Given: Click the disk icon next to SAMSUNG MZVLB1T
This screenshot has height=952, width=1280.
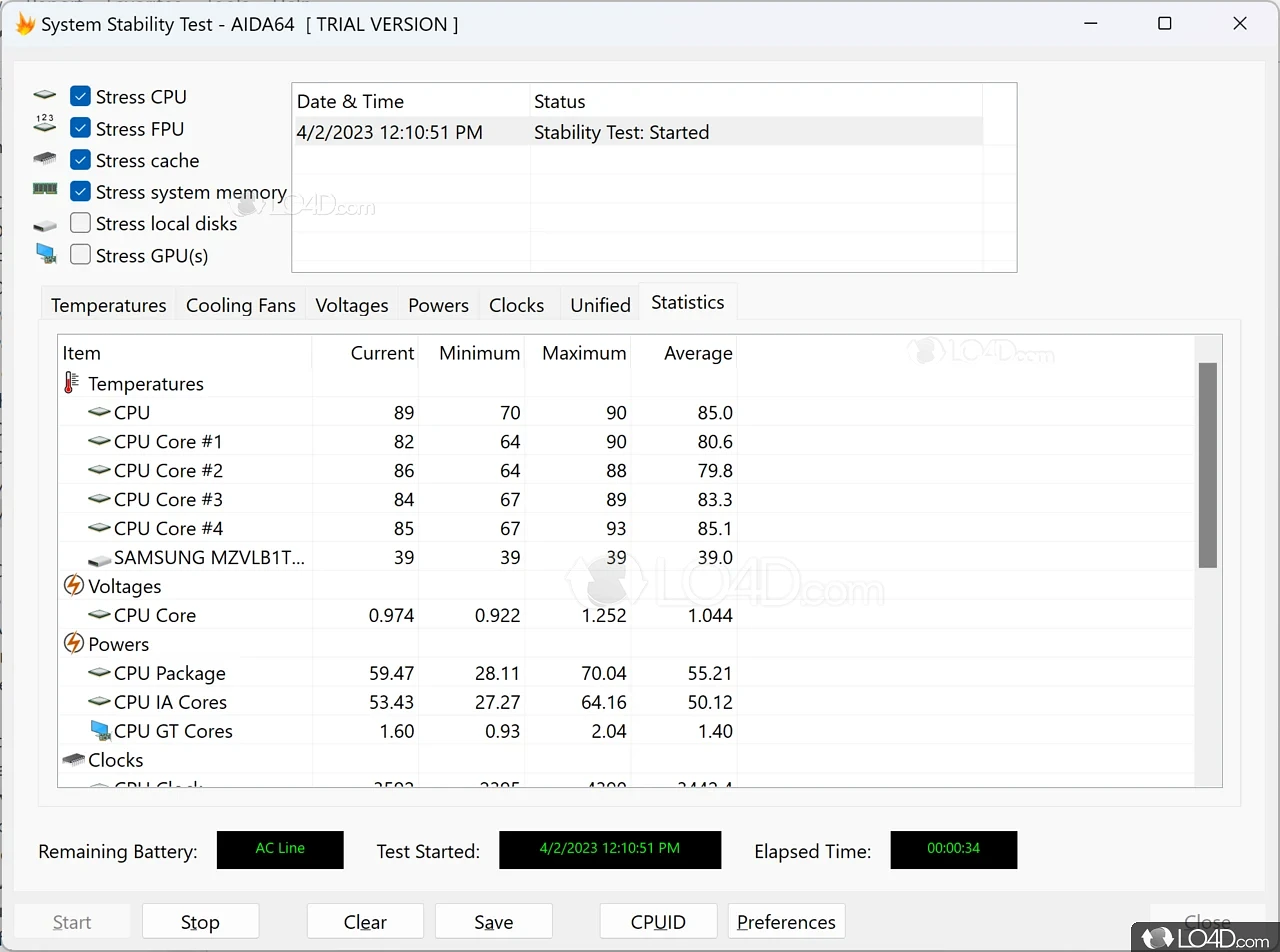Looking at the screenshot, I should 99,559.
